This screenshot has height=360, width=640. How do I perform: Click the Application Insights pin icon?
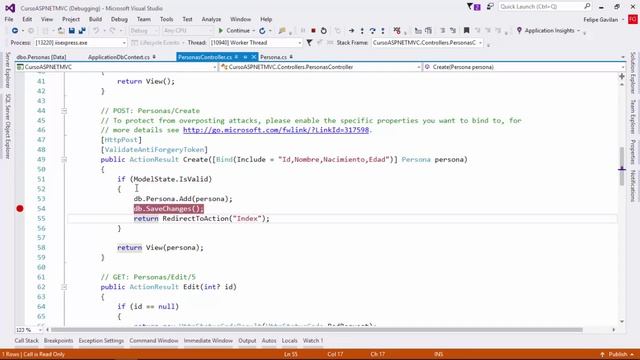pyautogui.click(x=519, y=31)
